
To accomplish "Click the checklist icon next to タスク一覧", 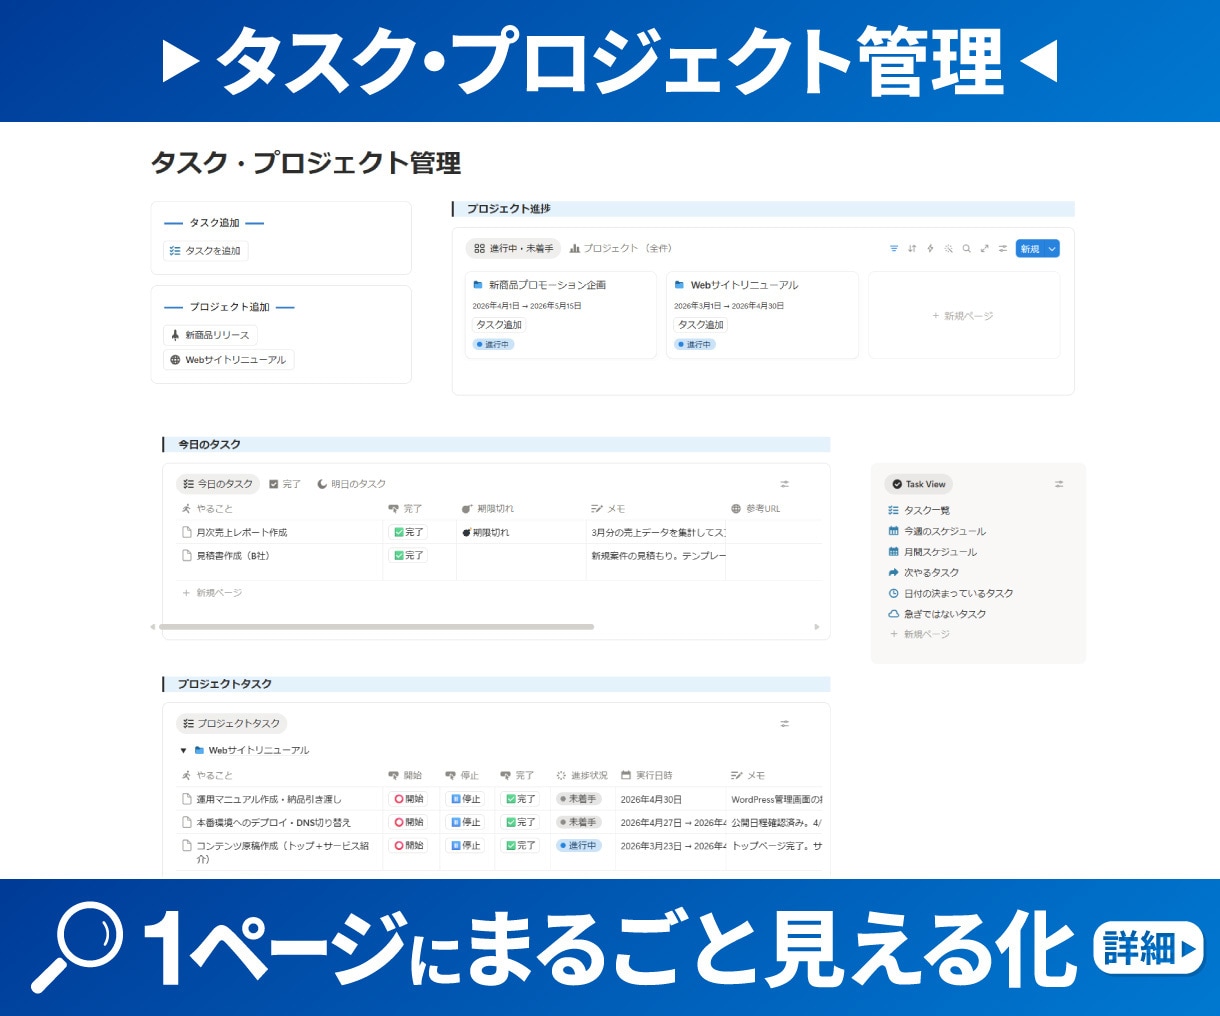I will [894, 510].
